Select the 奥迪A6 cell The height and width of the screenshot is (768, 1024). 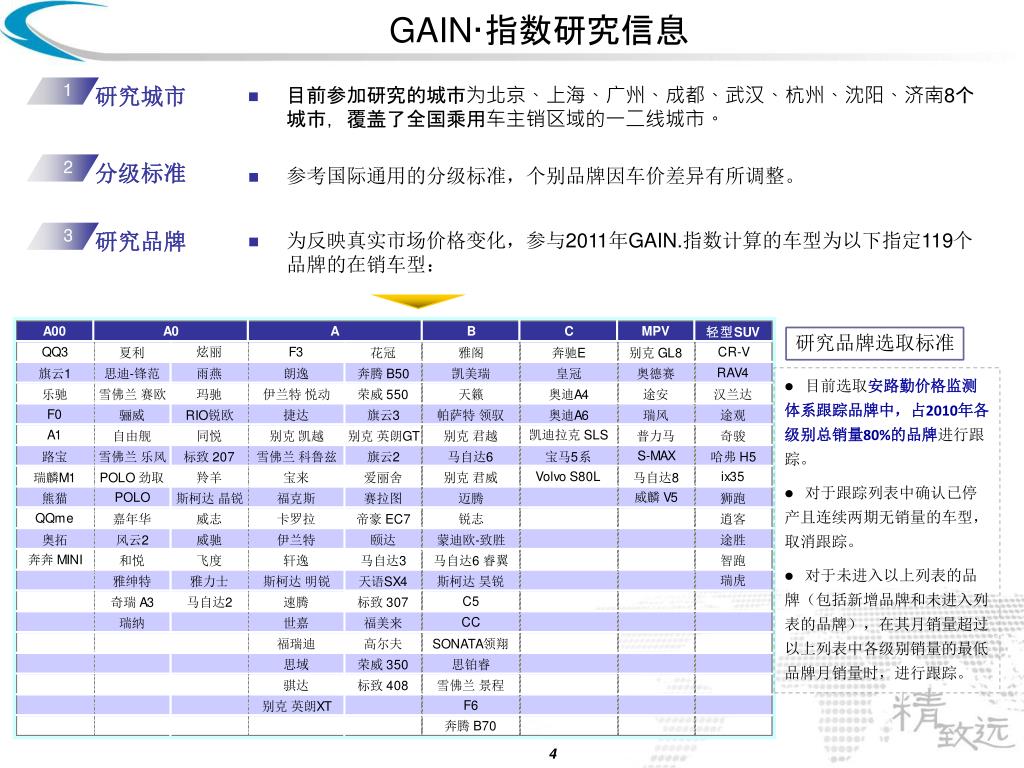coord(569,415)
